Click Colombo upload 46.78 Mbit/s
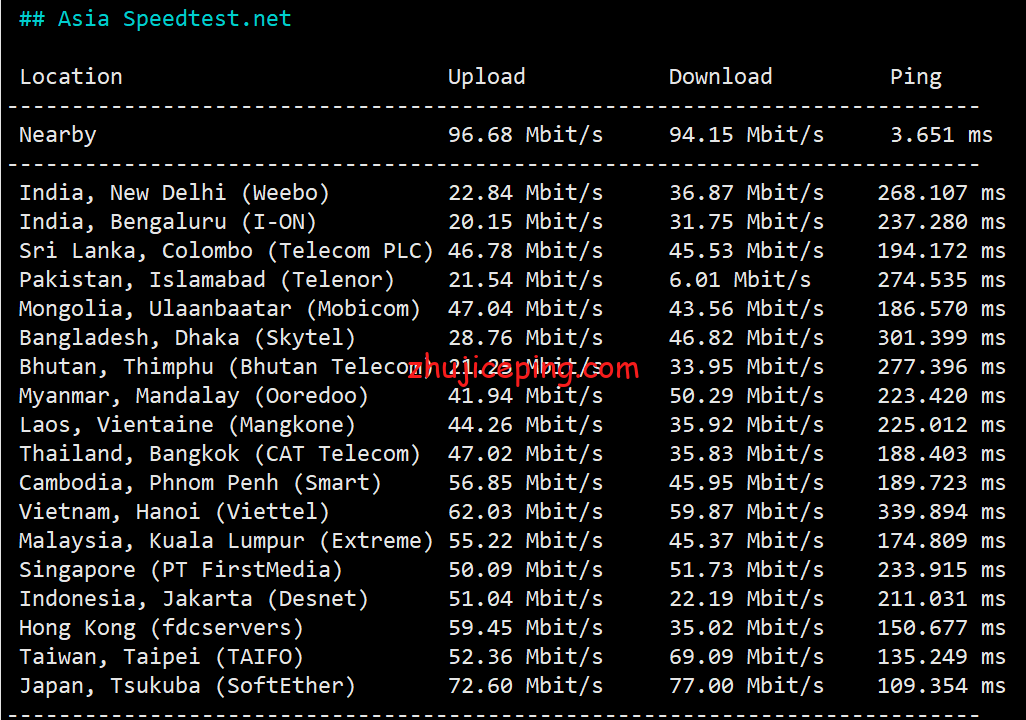1026x720 pixels. coord(525,251)
